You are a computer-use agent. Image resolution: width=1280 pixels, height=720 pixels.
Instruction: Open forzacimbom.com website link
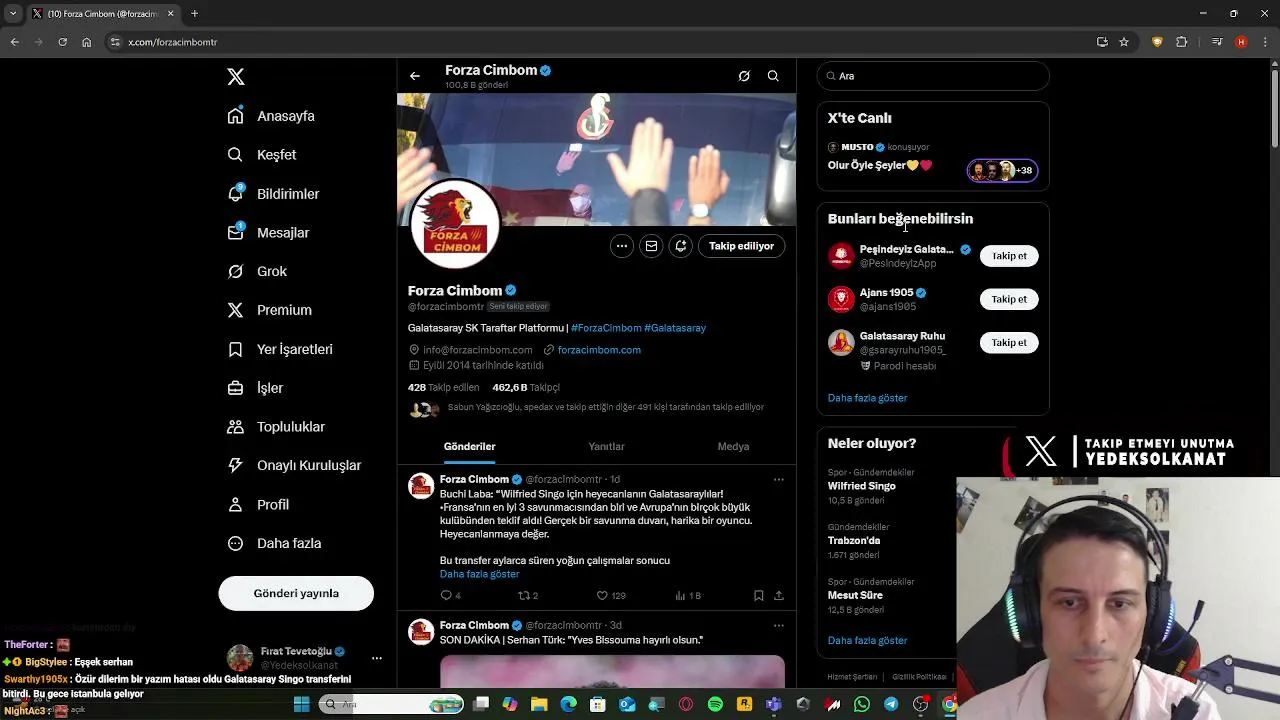coord(599,350)
